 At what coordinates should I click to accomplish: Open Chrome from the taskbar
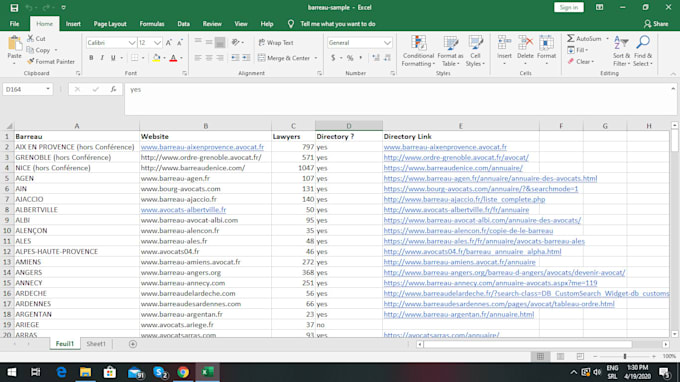tap(183, 372)
